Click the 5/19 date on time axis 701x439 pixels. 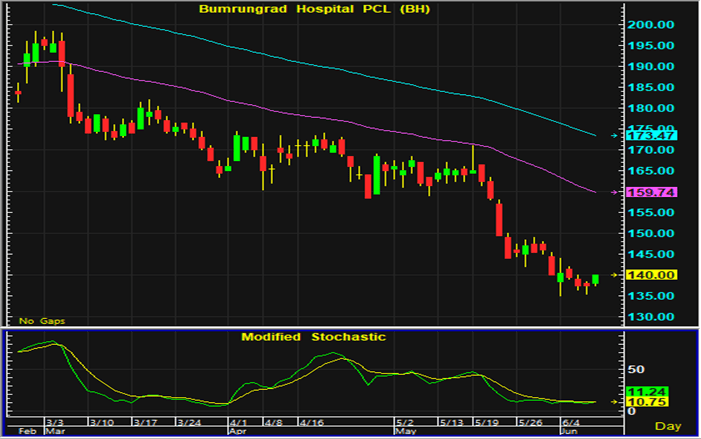coord(487,422)
